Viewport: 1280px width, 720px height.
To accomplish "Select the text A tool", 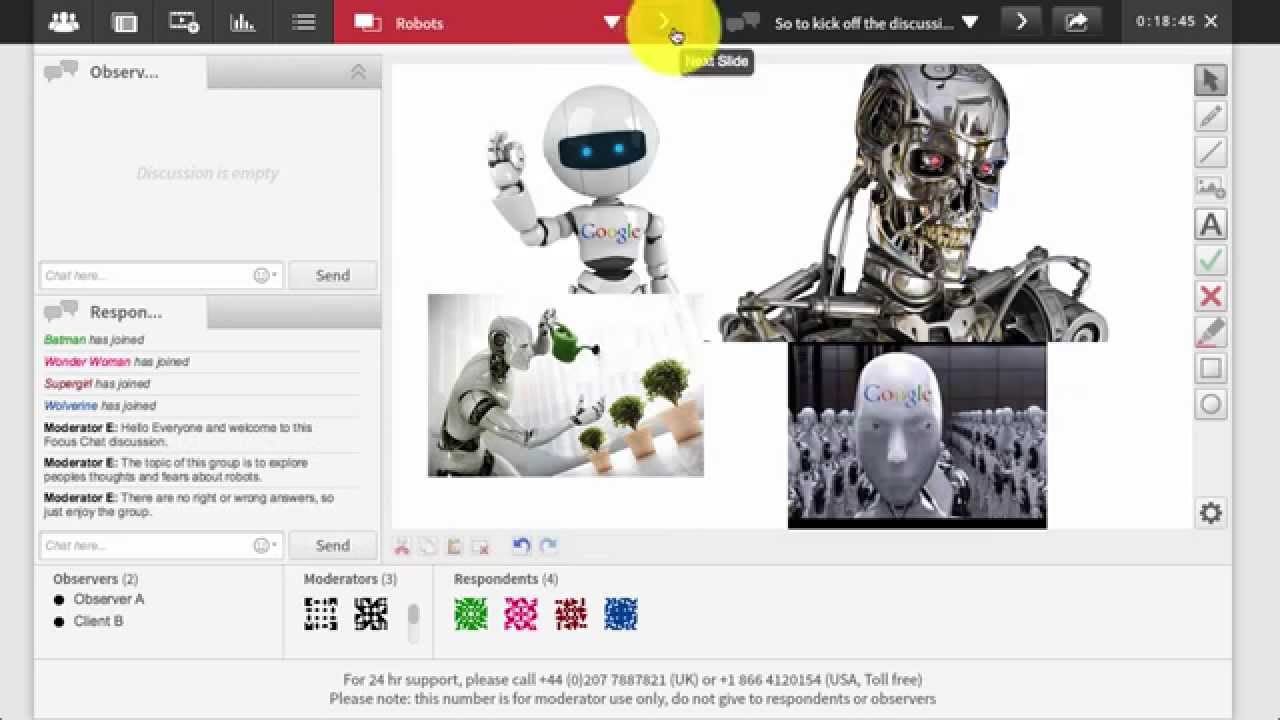I will 1211,224.
